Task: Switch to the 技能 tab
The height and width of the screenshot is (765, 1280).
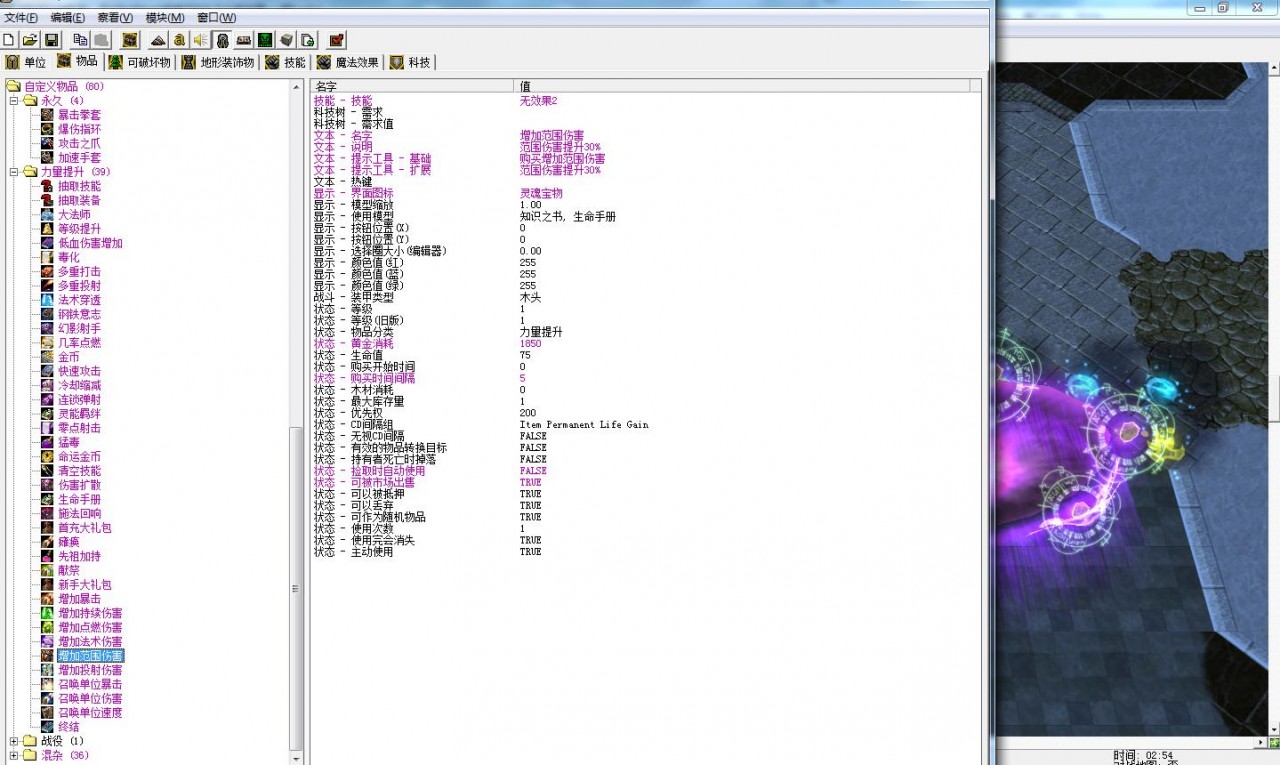Action: coord(286,62)
